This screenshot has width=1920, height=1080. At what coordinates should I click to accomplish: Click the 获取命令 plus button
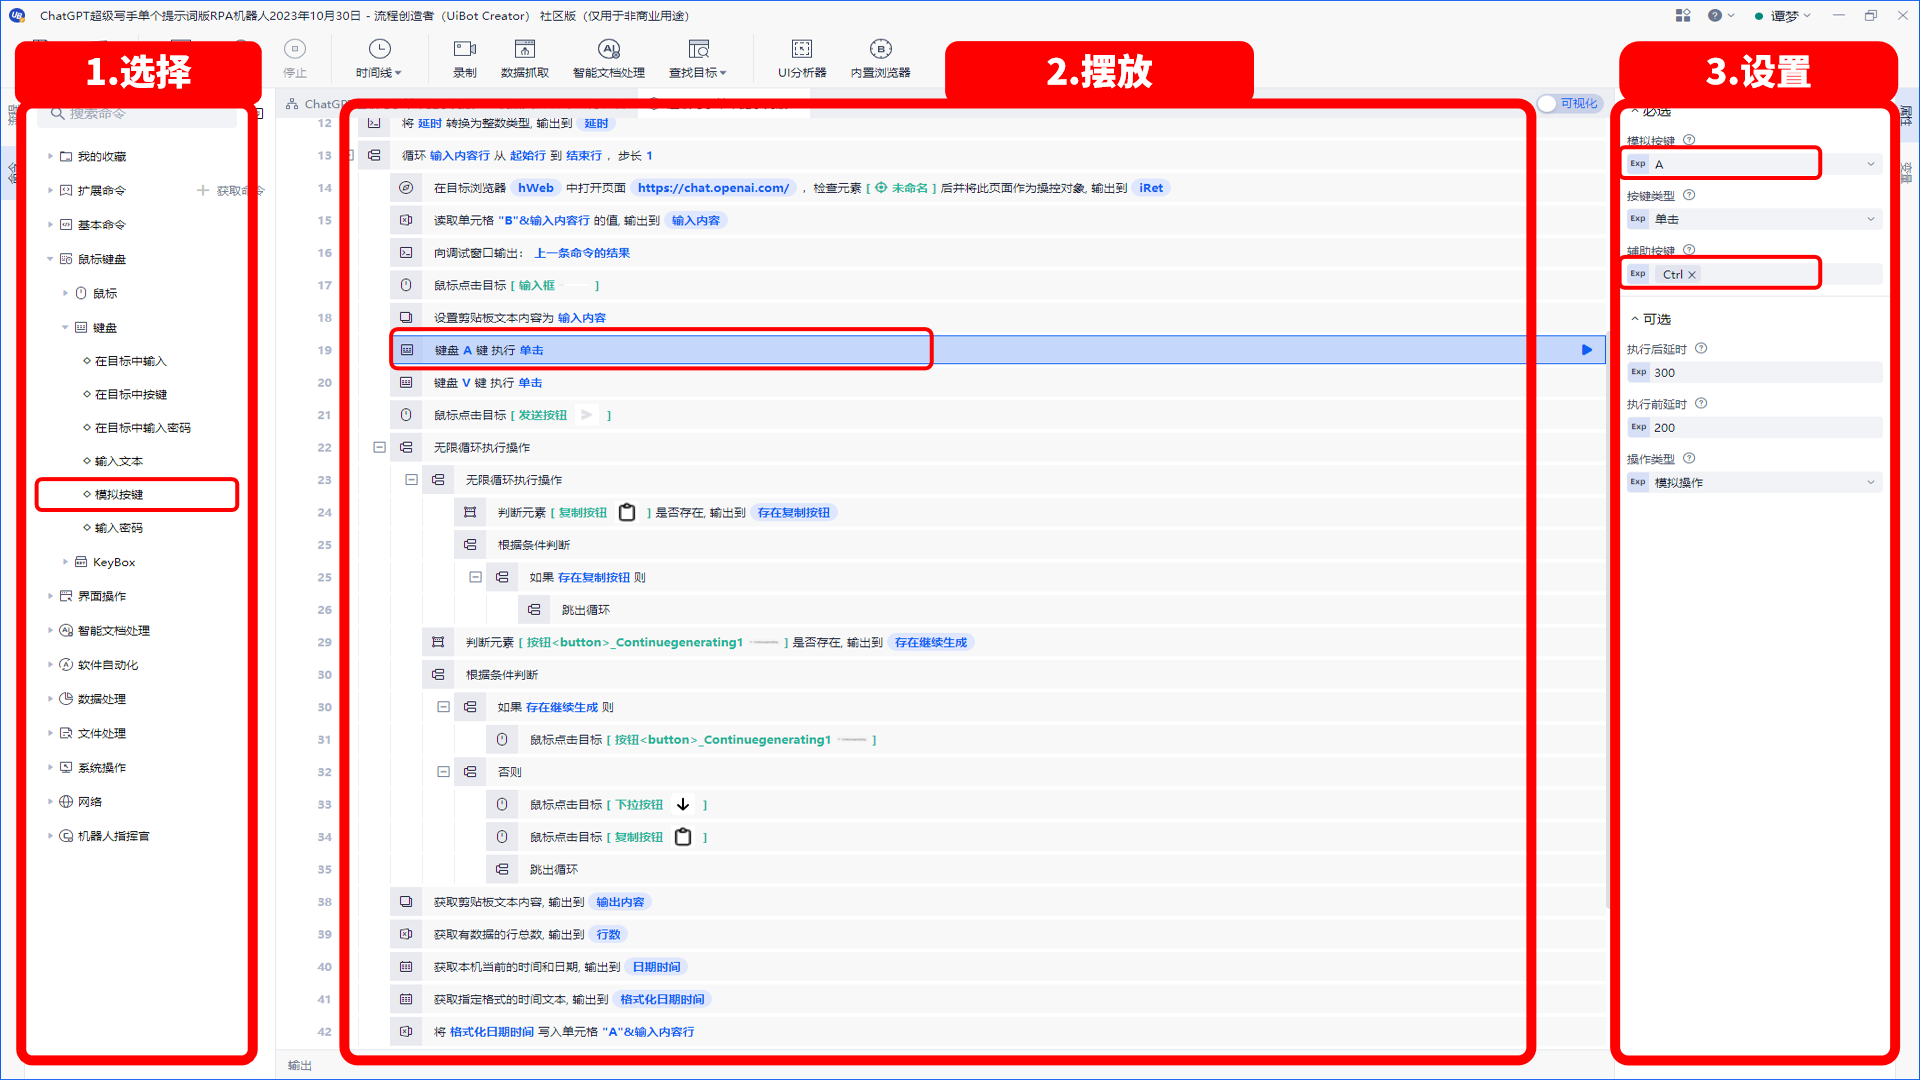(230, 191)
